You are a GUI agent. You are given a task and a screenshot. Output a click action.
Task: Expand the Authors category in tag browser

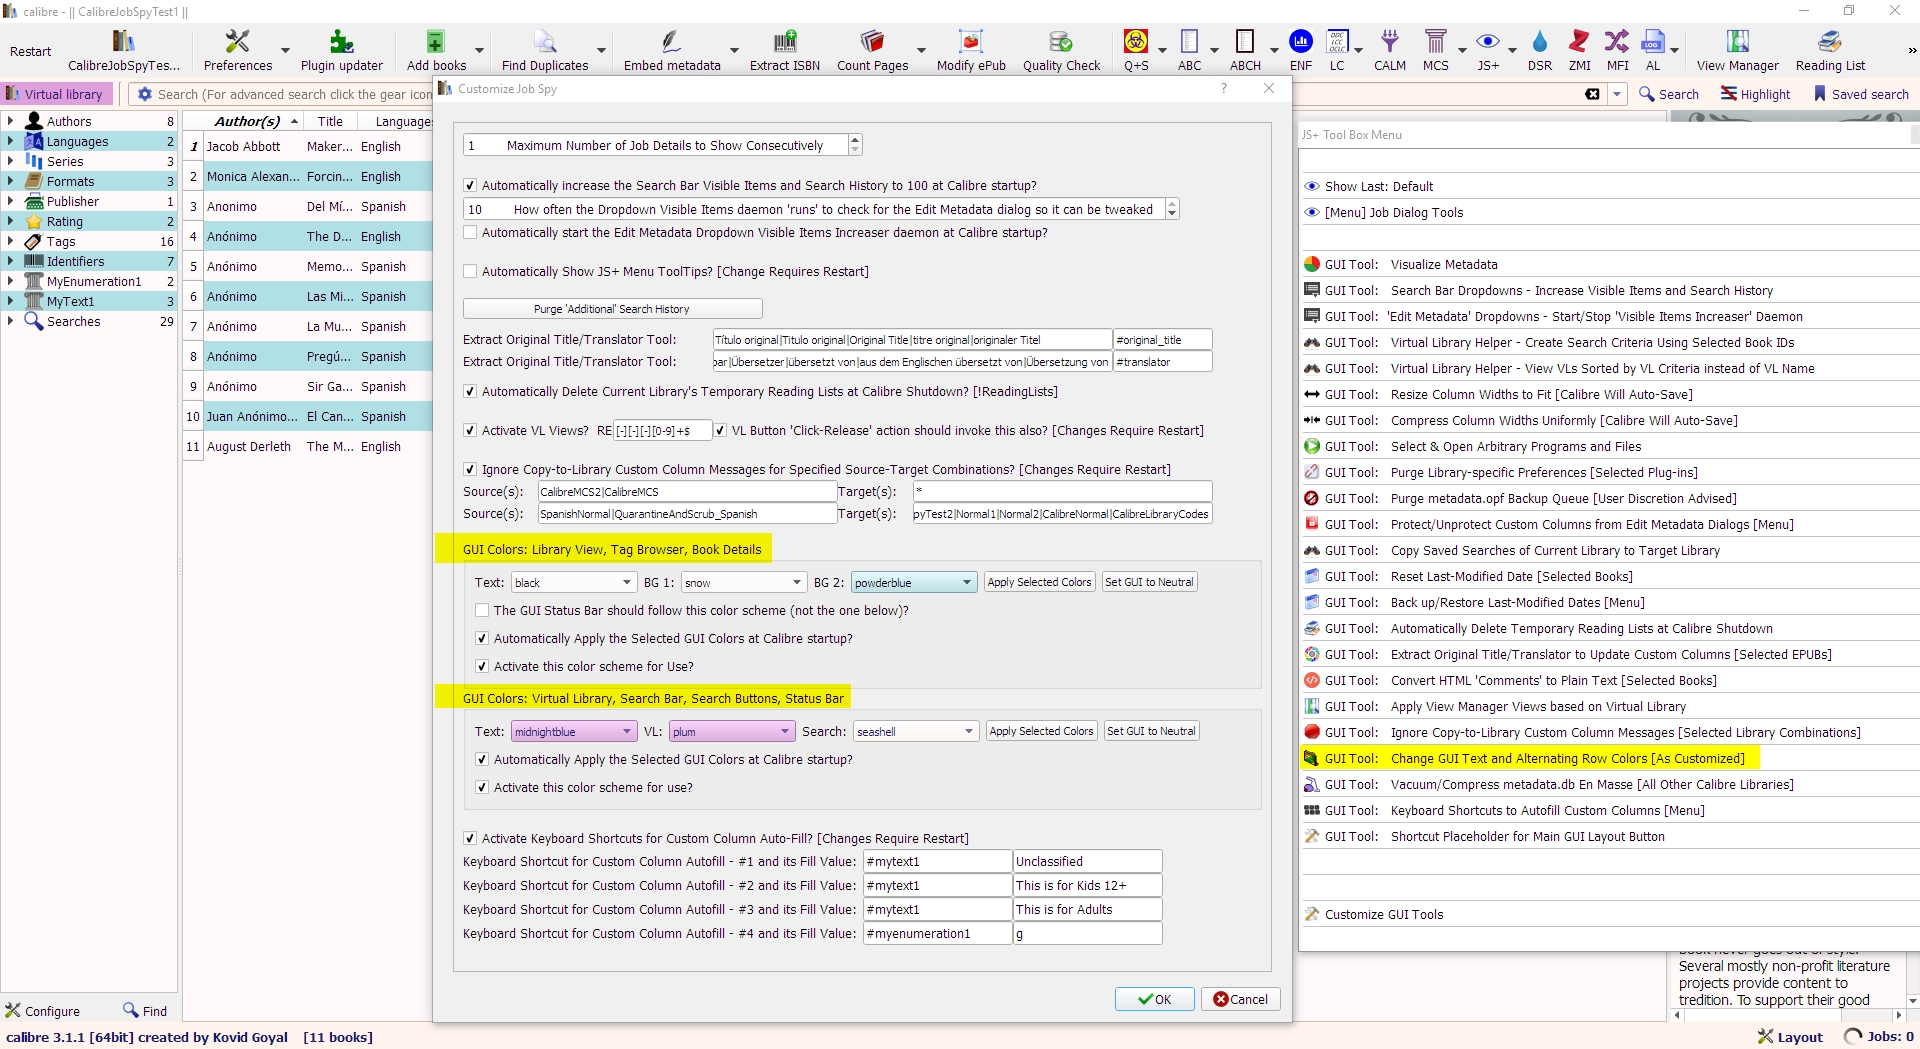pos(10,121)
